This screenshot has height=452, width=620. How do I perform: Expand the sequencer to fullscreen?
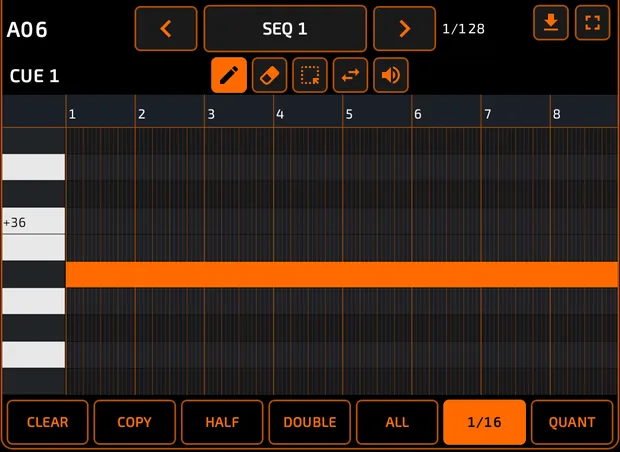tap(592, 23)
